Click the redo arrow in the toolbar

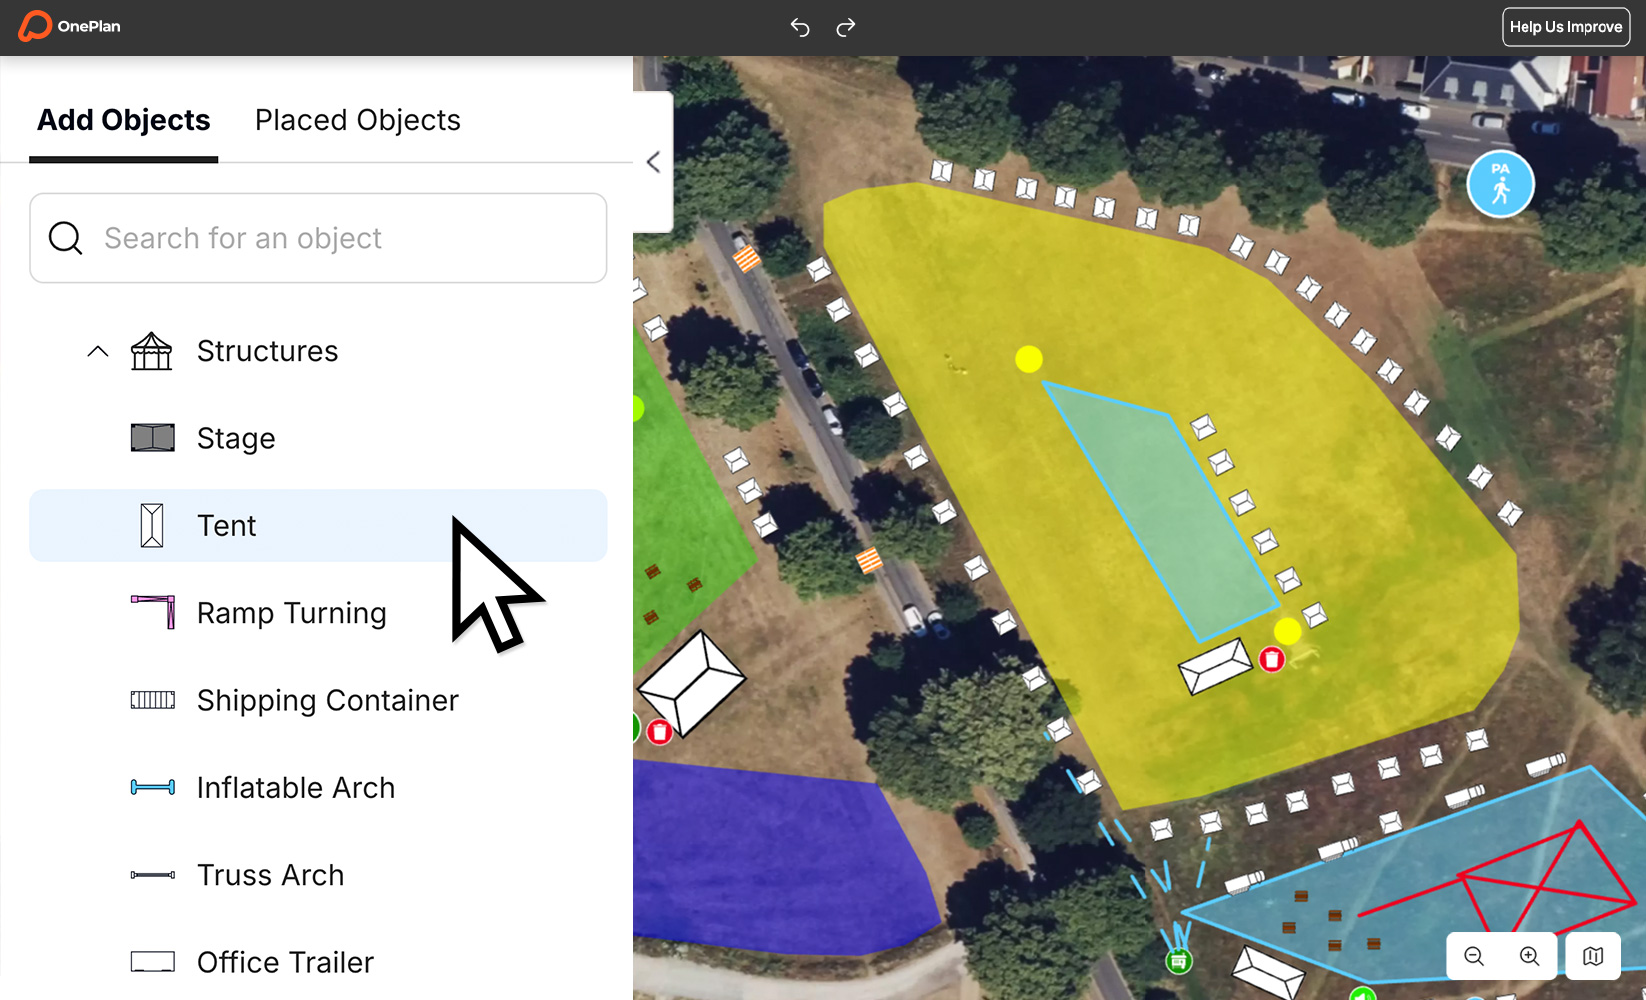tap(846, 27)
